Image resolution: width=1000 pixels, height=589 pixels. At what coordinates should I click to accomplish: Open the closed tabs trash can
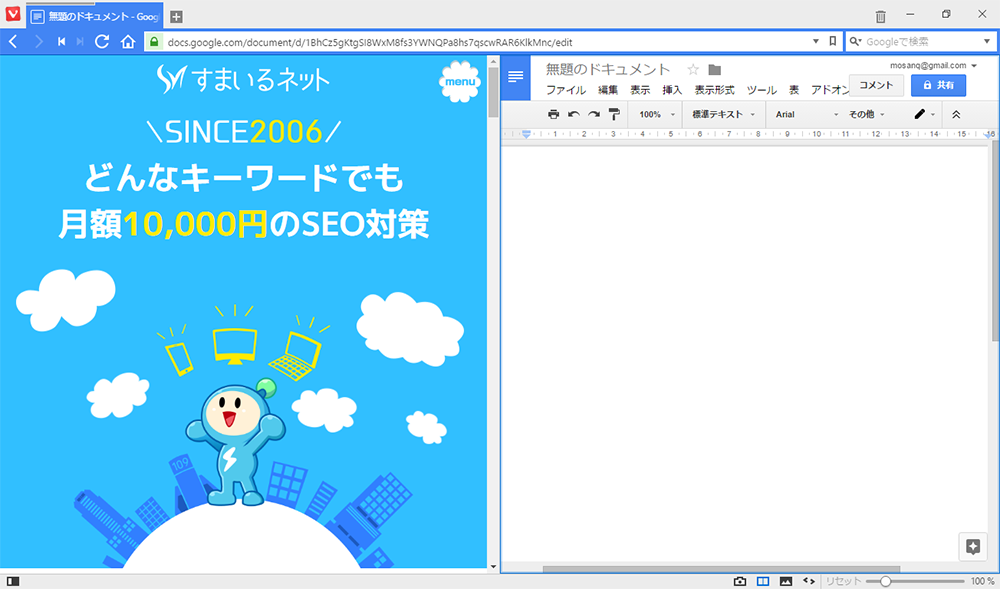coord(881,16)
